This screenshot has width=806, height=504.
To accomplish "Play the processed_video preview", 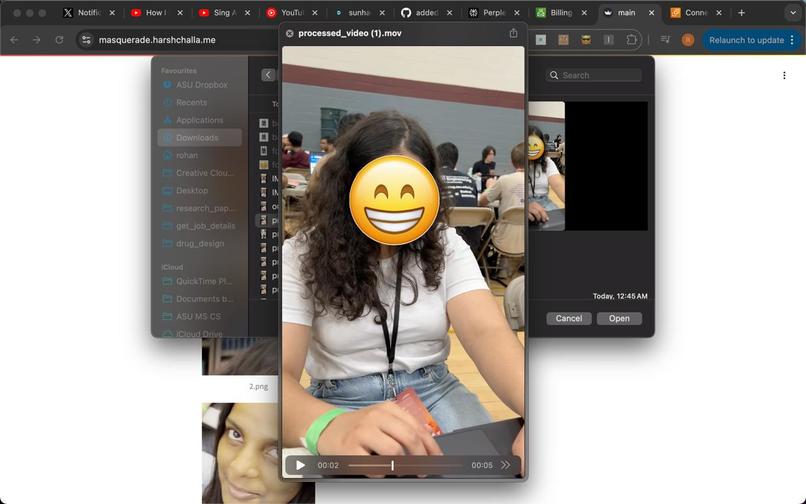I will pyautogui.click(x=300, y=465).
